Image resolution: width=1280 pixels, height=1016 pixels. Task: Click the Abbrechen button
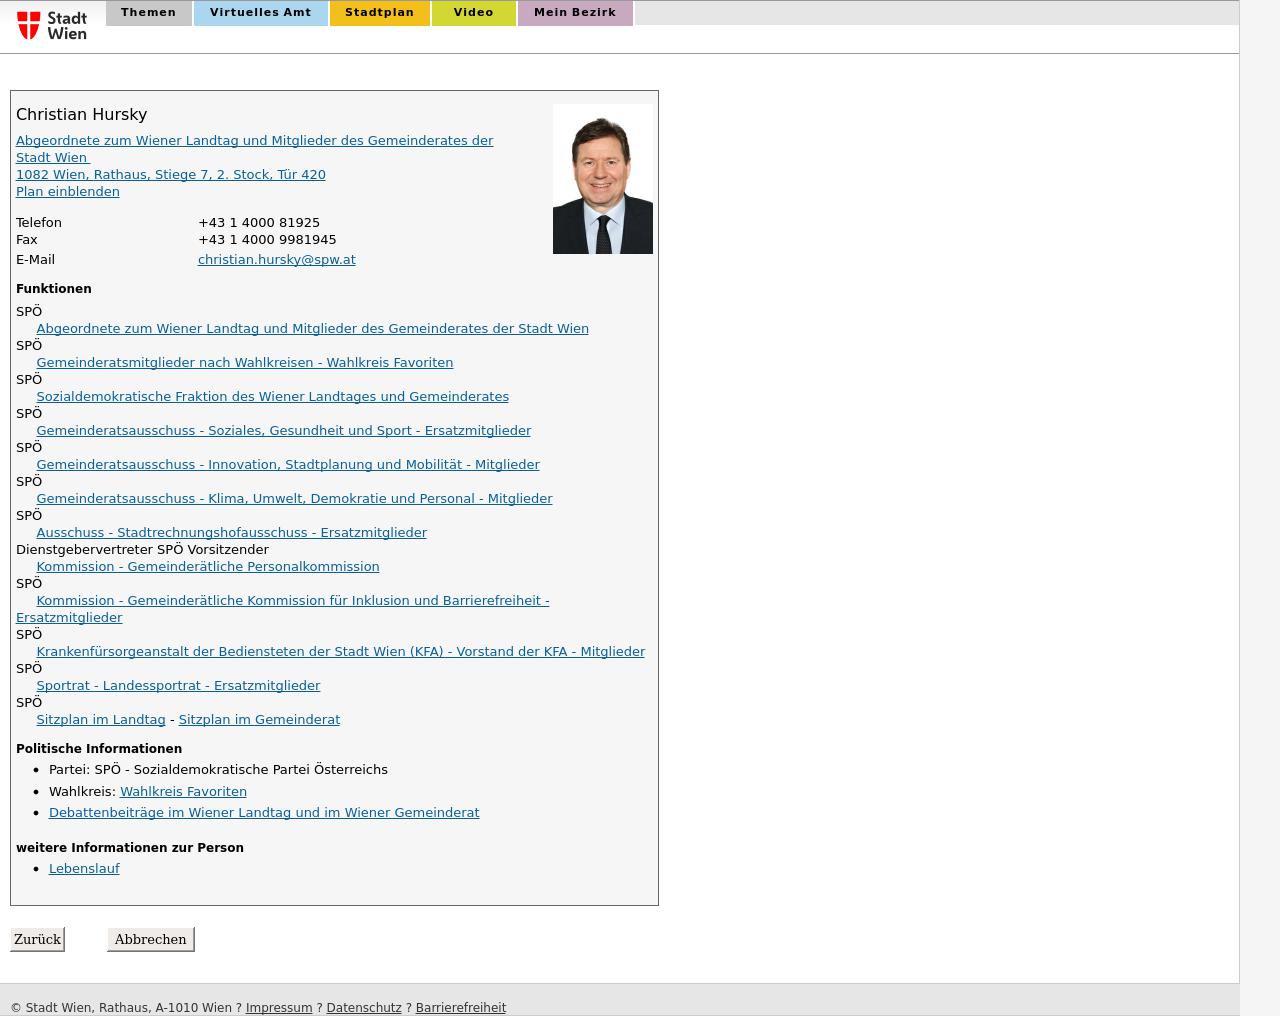point(150,939)
